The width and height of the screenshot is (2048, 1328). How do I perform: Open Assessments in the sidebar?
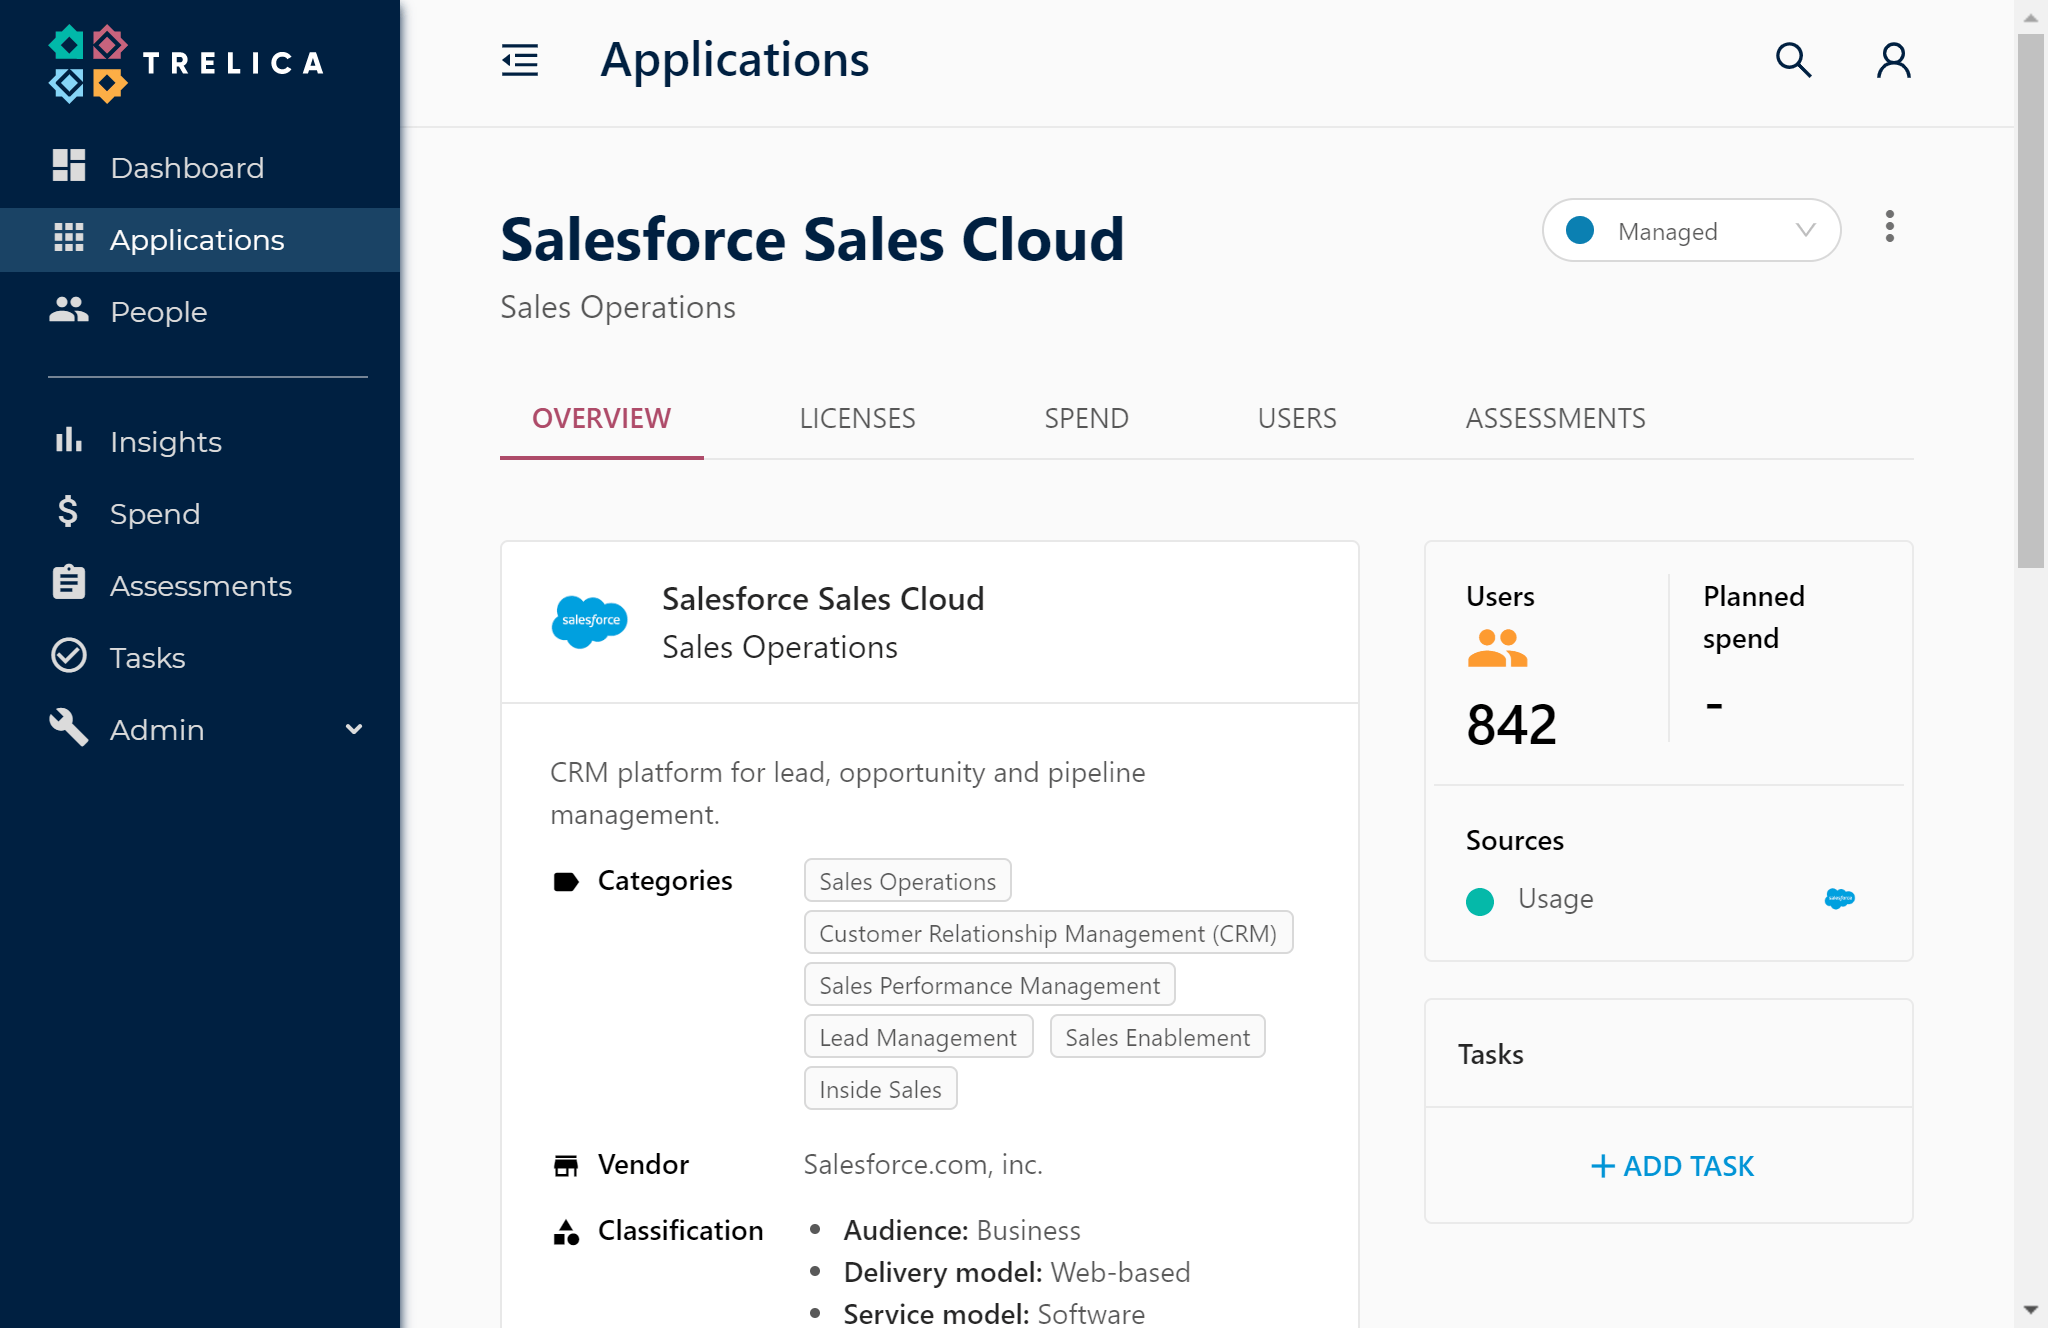(x=200, y=586)
